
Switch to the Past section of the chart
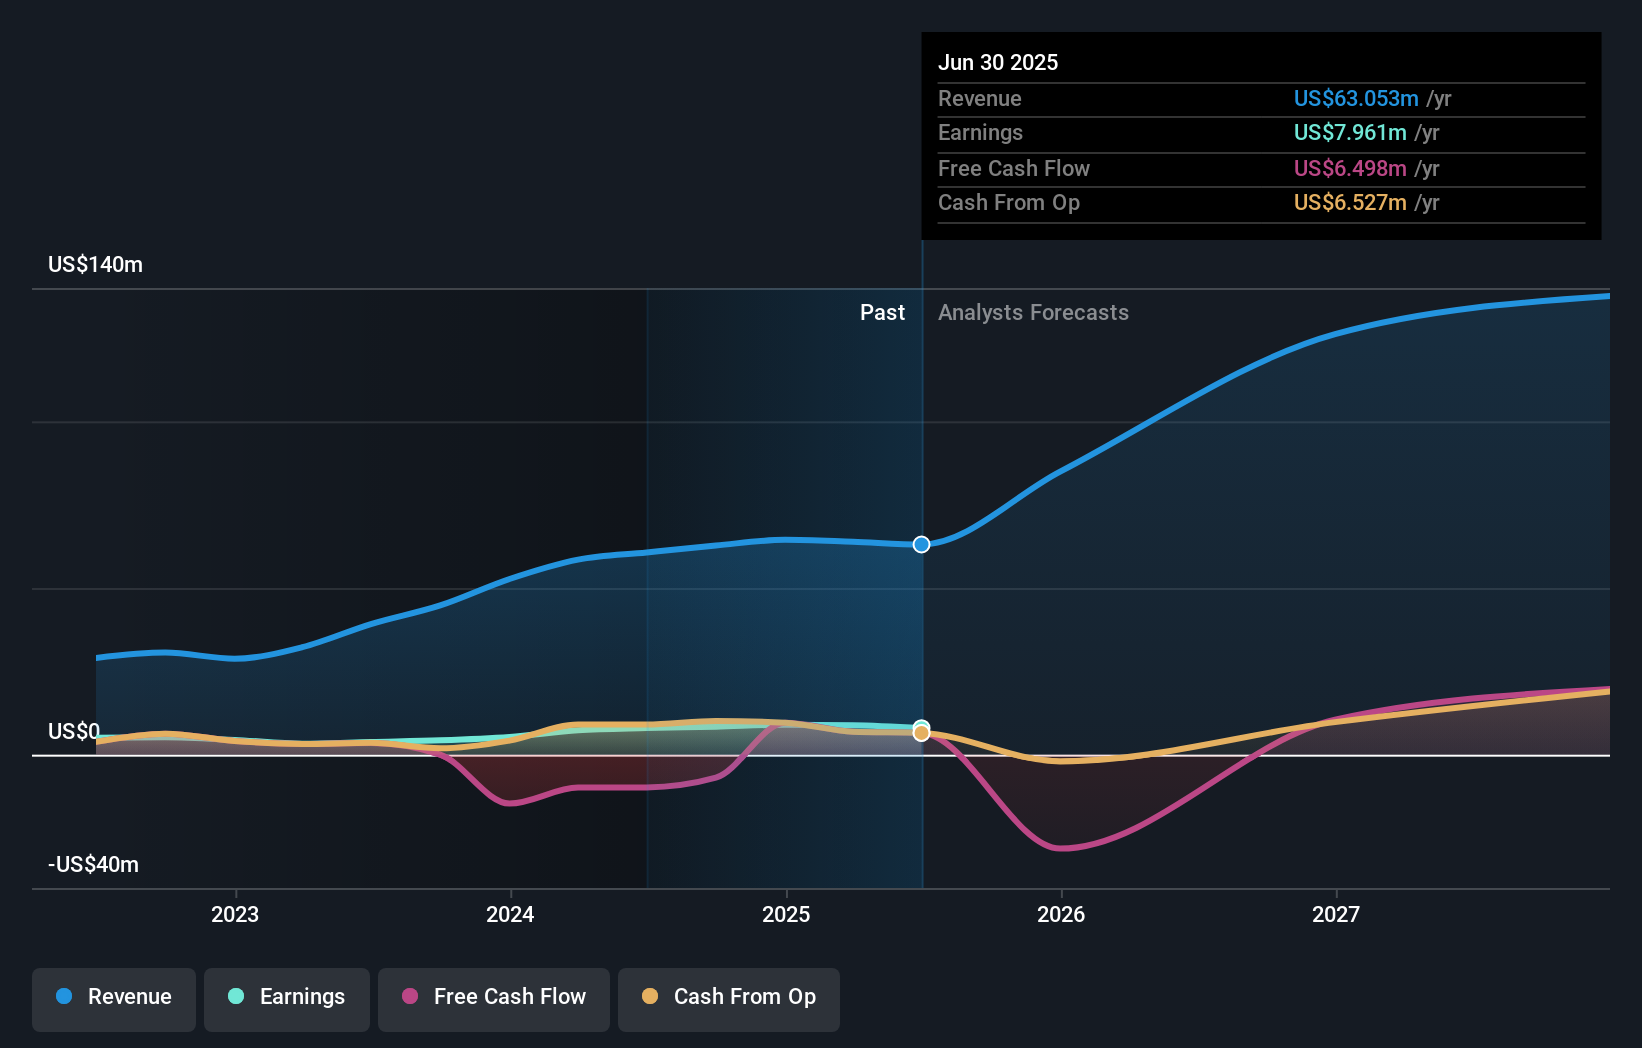[882, 312]
